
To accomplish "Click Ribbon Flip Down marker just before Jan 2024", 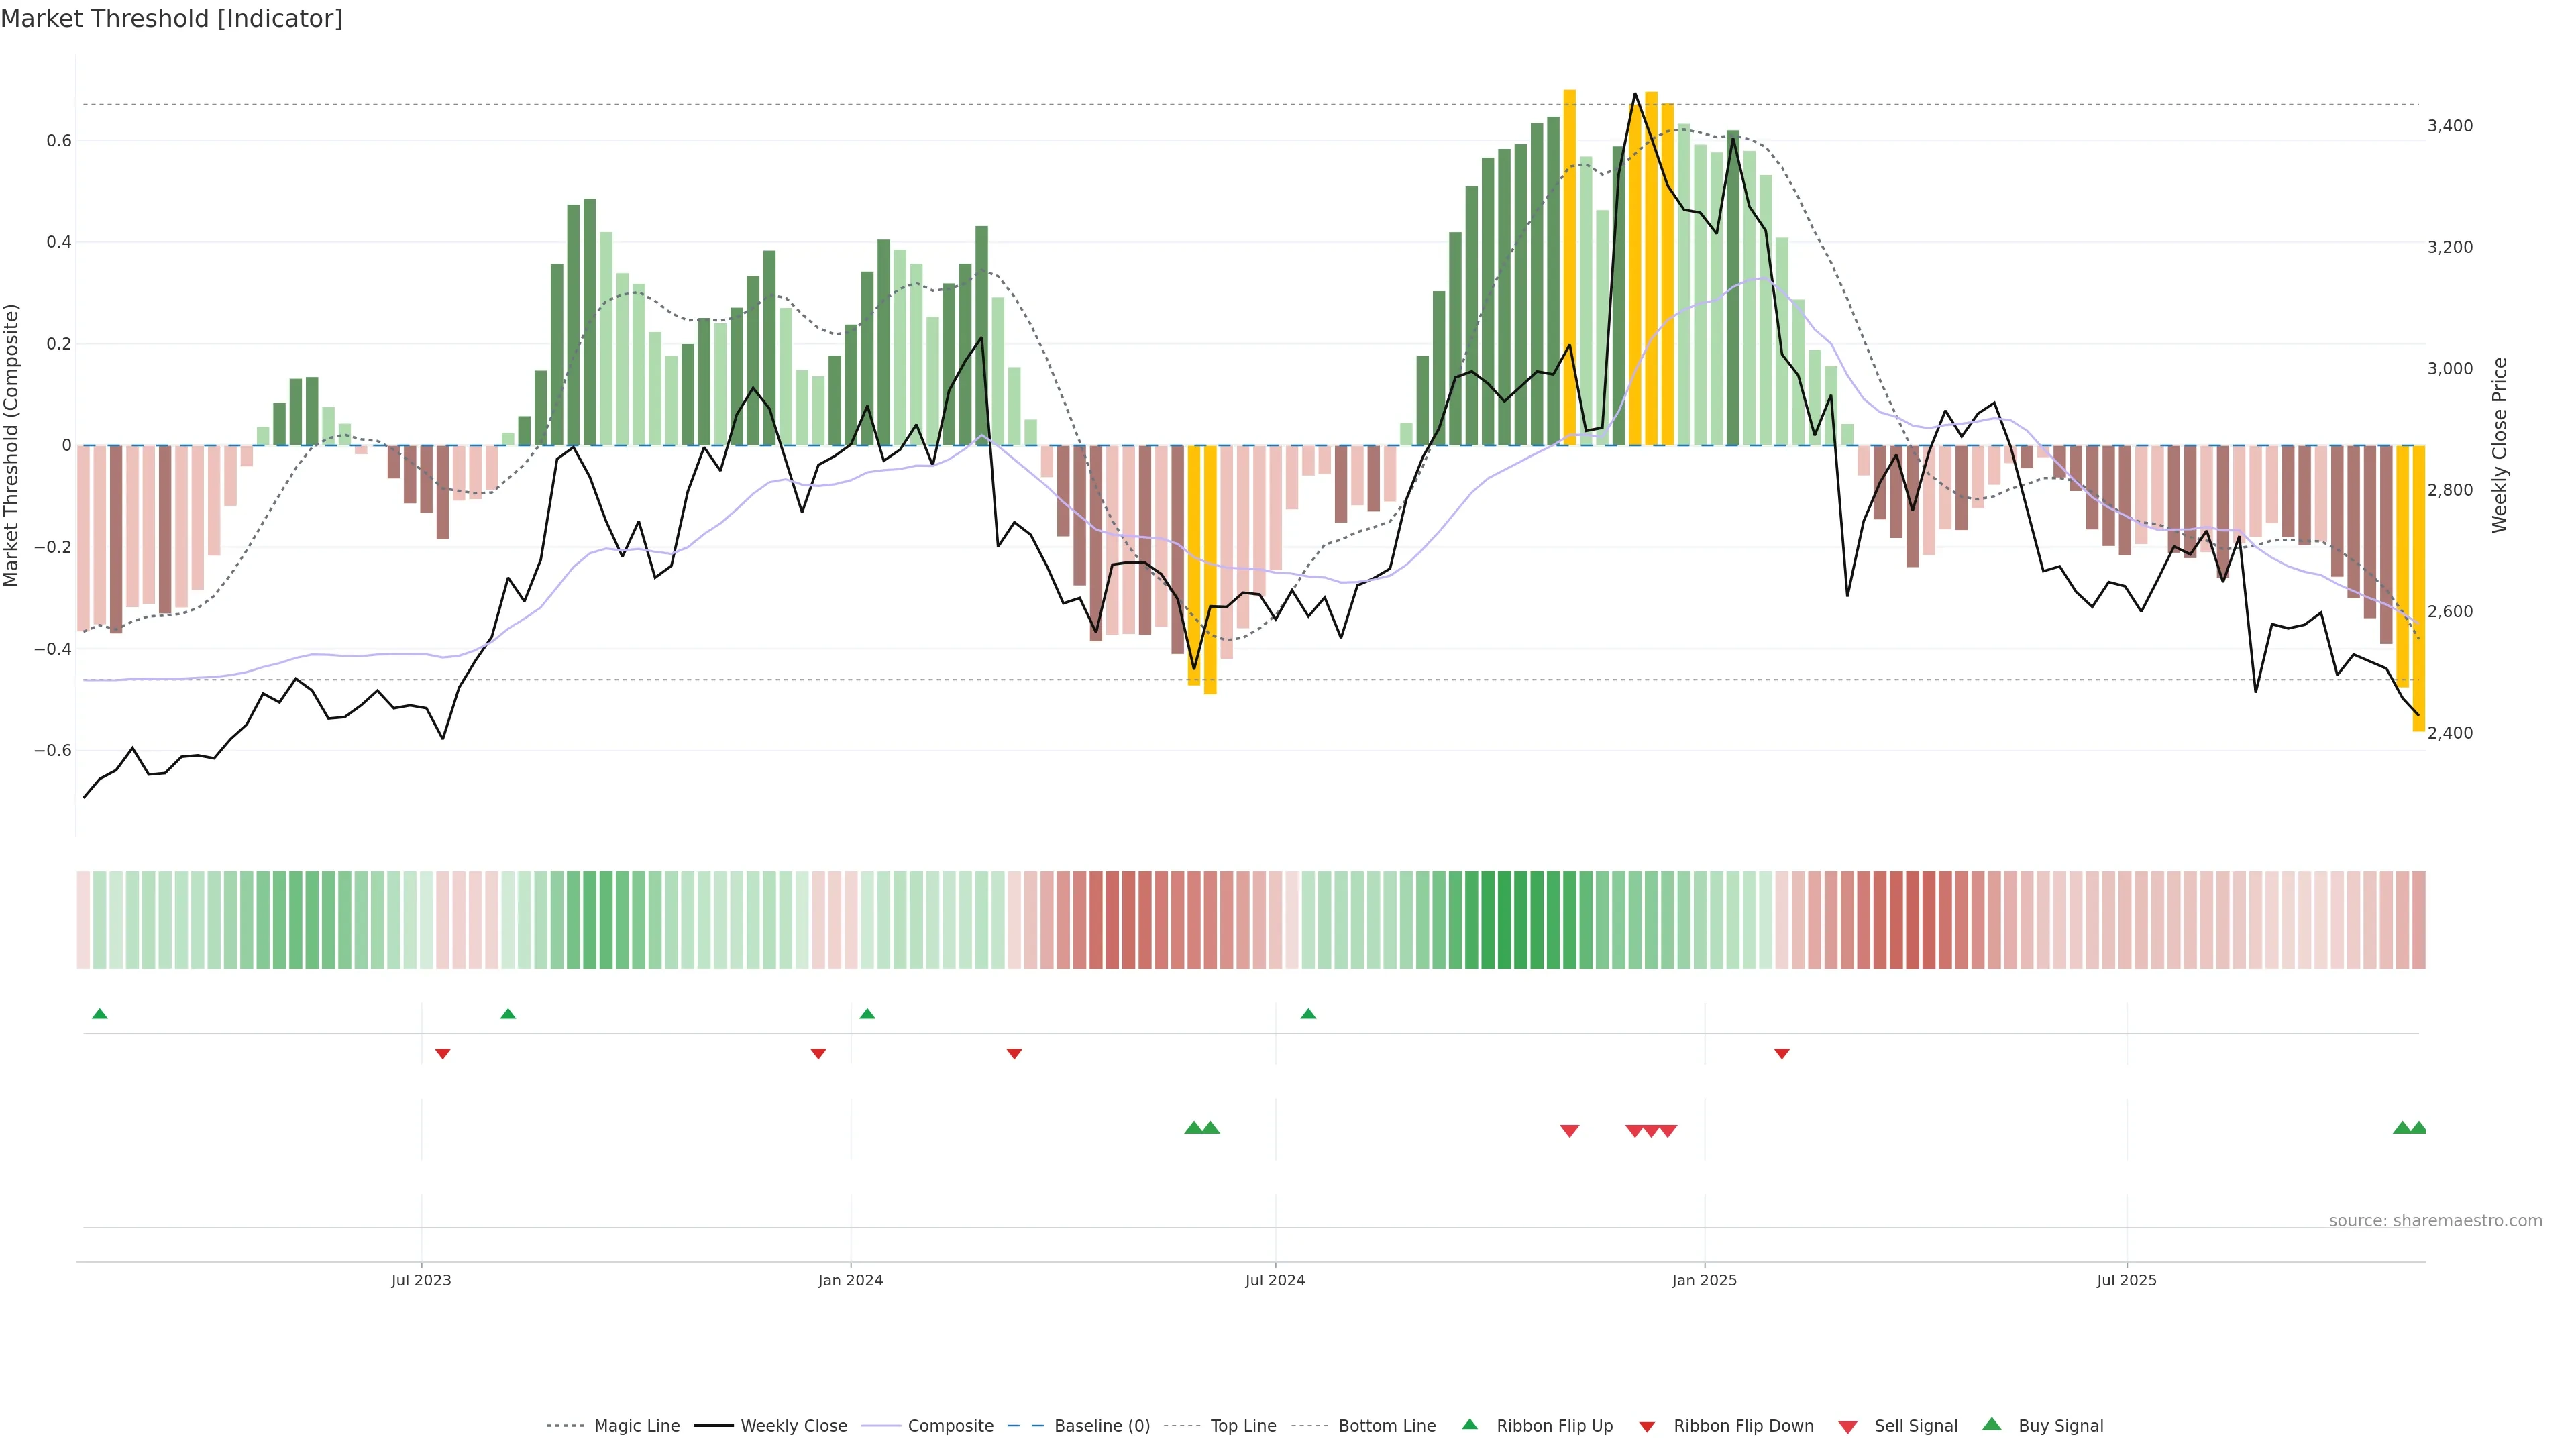I will (x=818, y=1054).
